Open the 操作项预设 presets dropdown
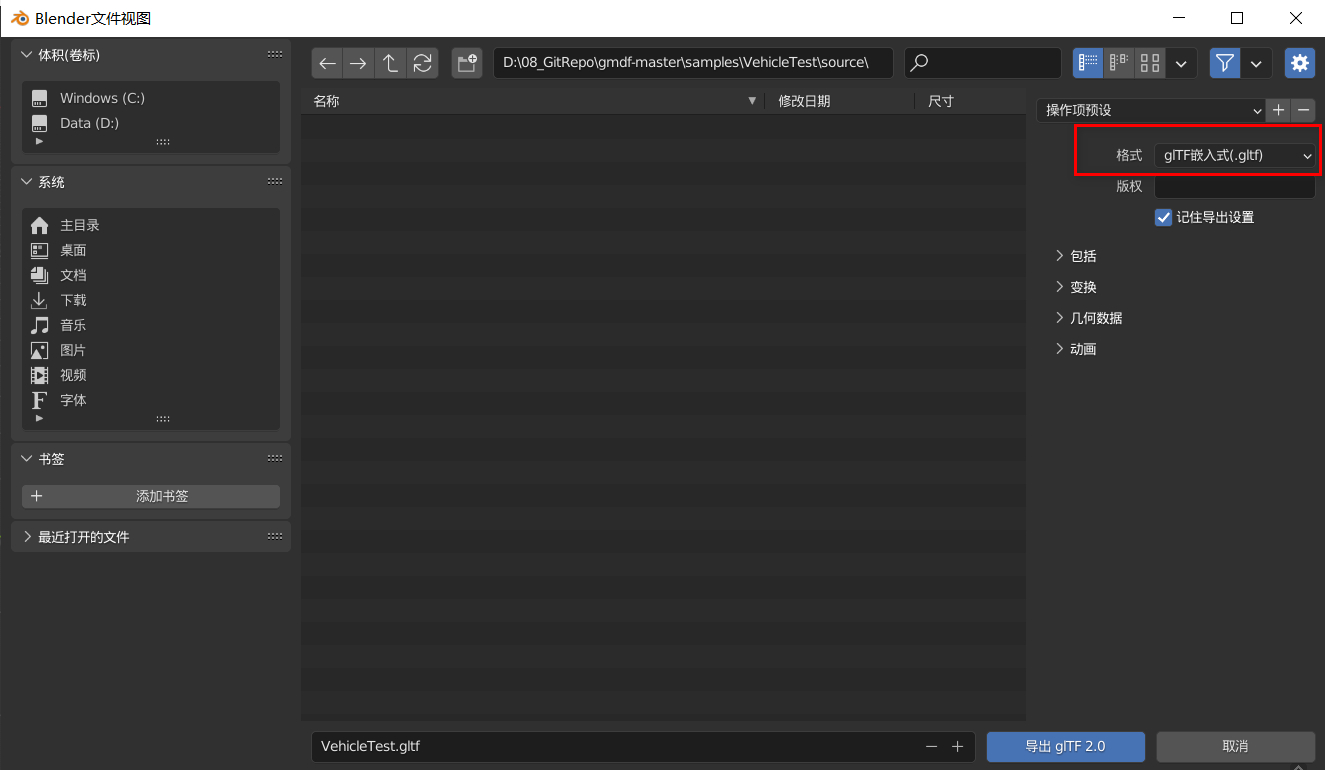The width and height of the screenshot is (1325, 770). 1150,110
